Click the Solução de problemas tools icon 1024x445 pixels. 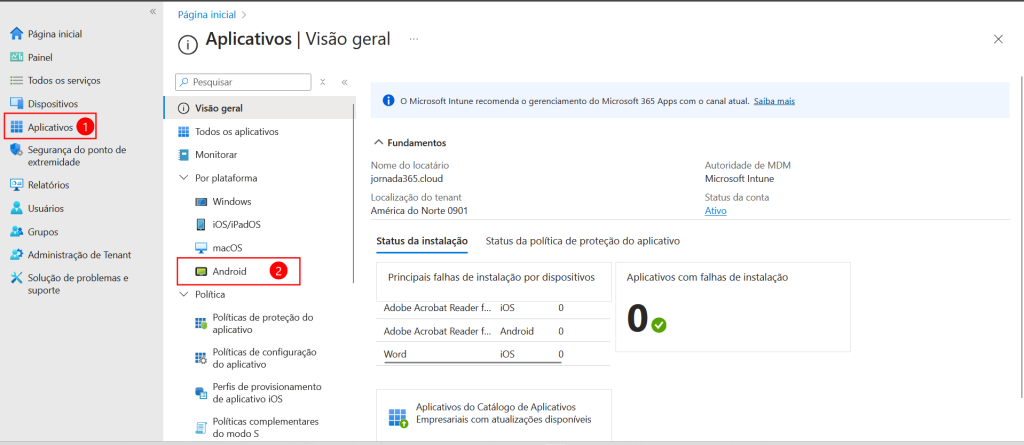(17, 278)
